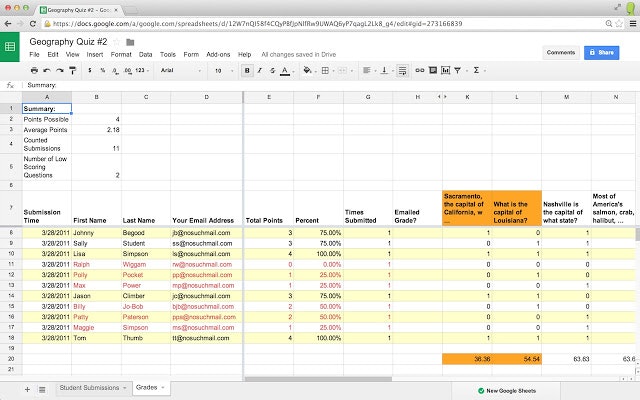Toggle strikethrough formatting
The width and height of the screenshot is (640, 400).
271,71
